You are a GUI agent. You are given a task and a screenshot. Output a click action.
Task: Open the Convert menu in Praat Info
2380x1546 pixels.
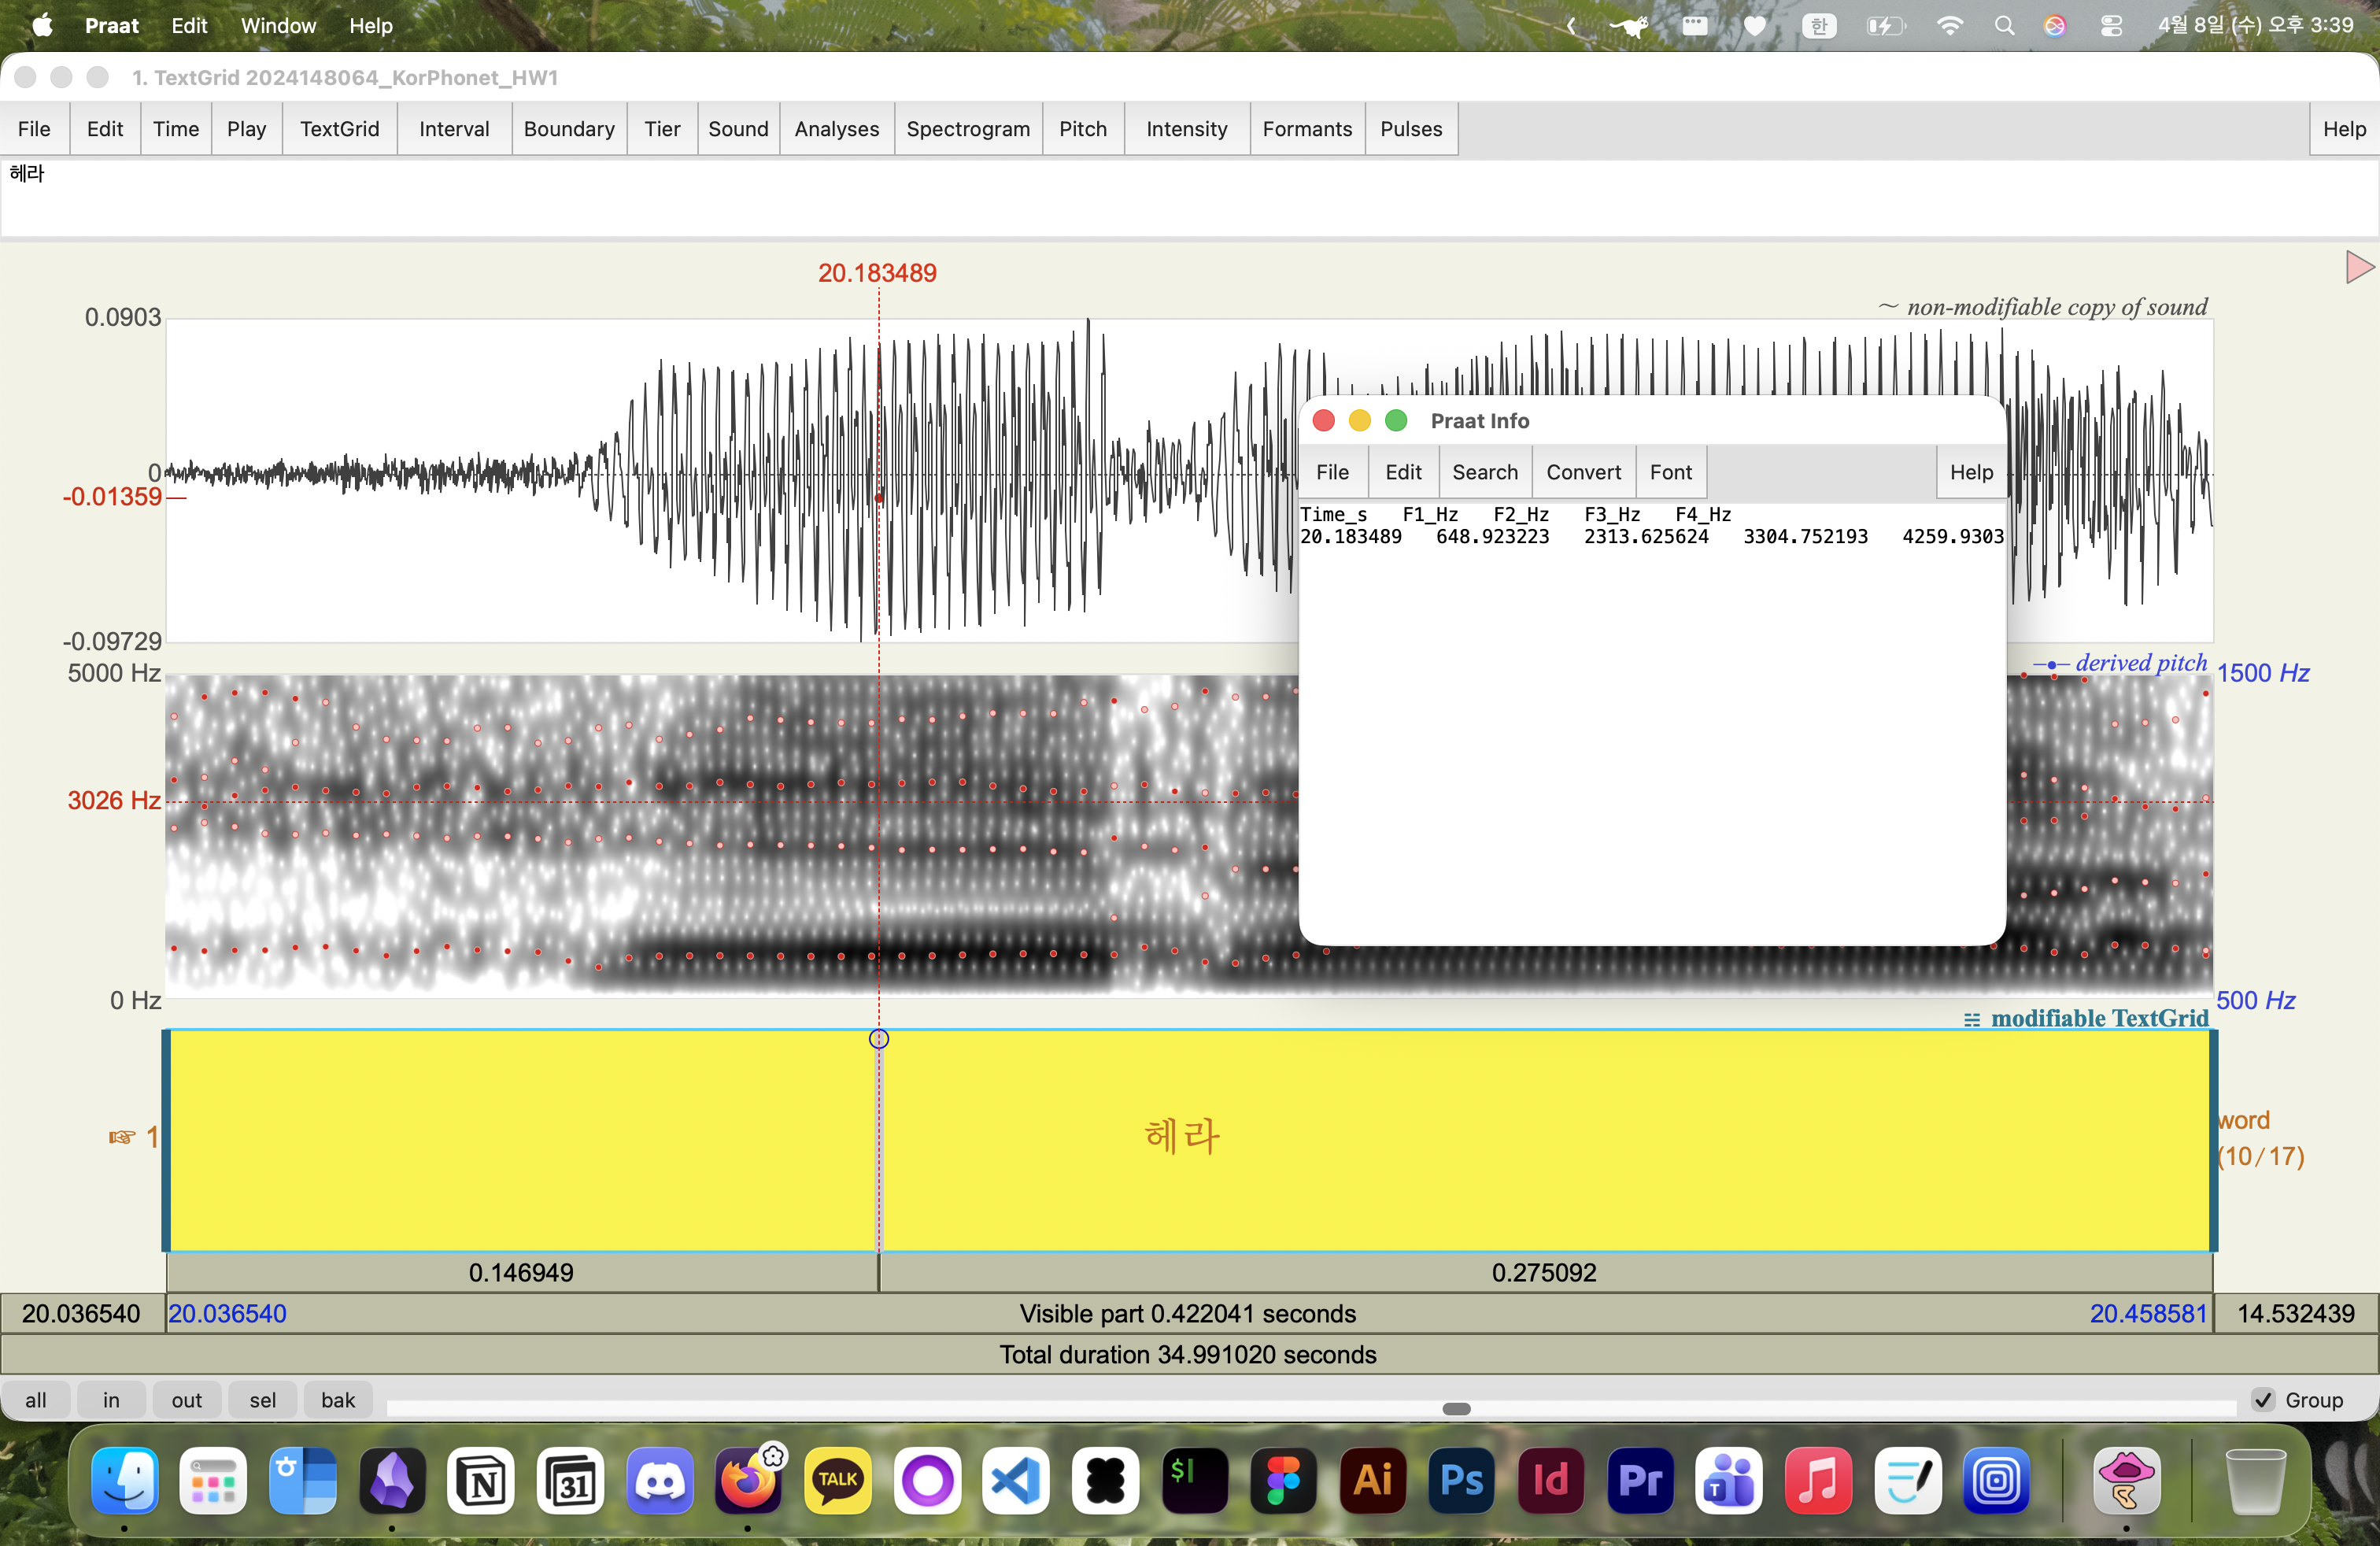tap(1583, 472)
